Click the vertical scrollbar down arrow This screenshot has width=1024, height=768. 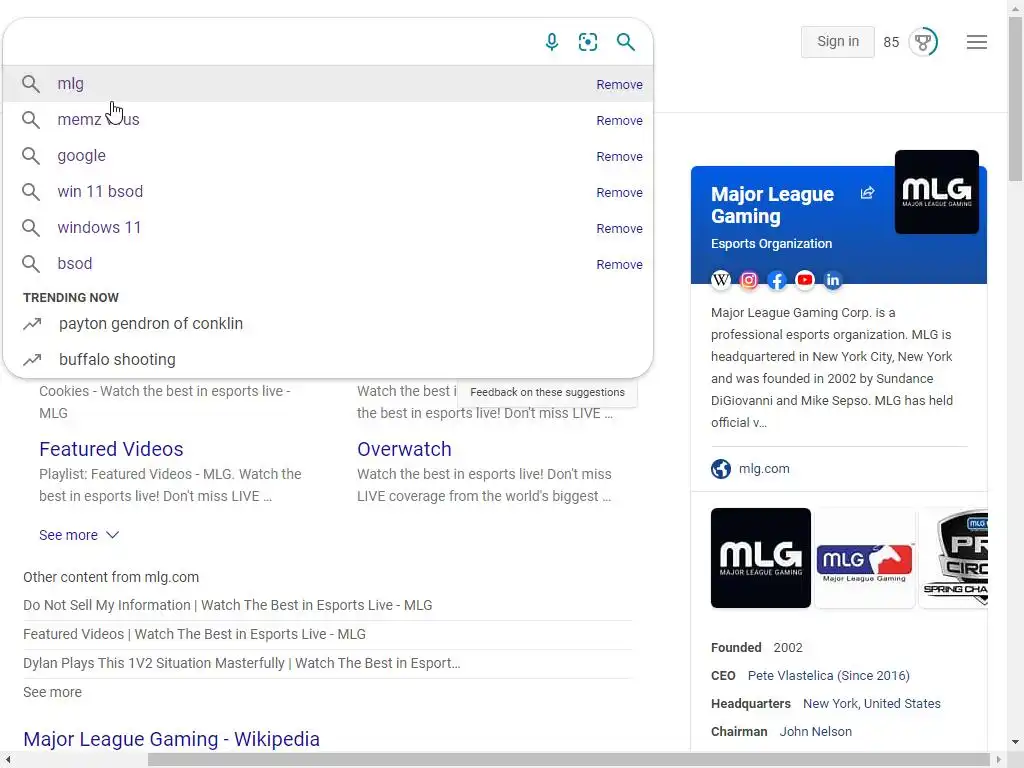[1016, 743]
